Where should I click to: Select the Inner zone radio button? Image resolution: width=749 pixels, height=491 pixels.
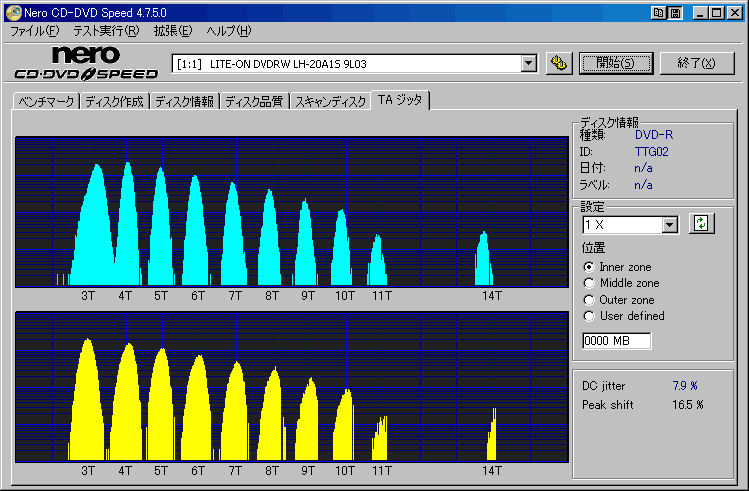coord(588,267)
